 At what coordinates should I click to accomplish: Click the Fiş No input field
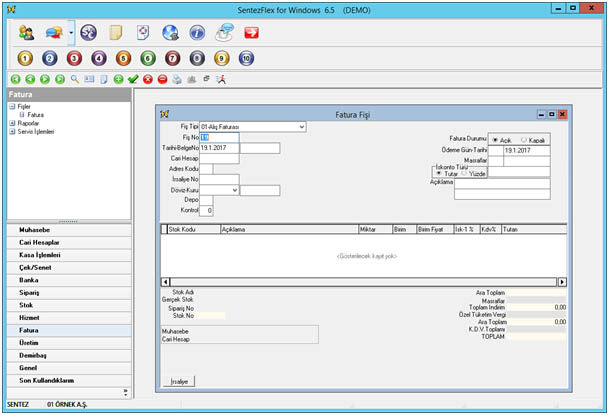tap(219, 137)
